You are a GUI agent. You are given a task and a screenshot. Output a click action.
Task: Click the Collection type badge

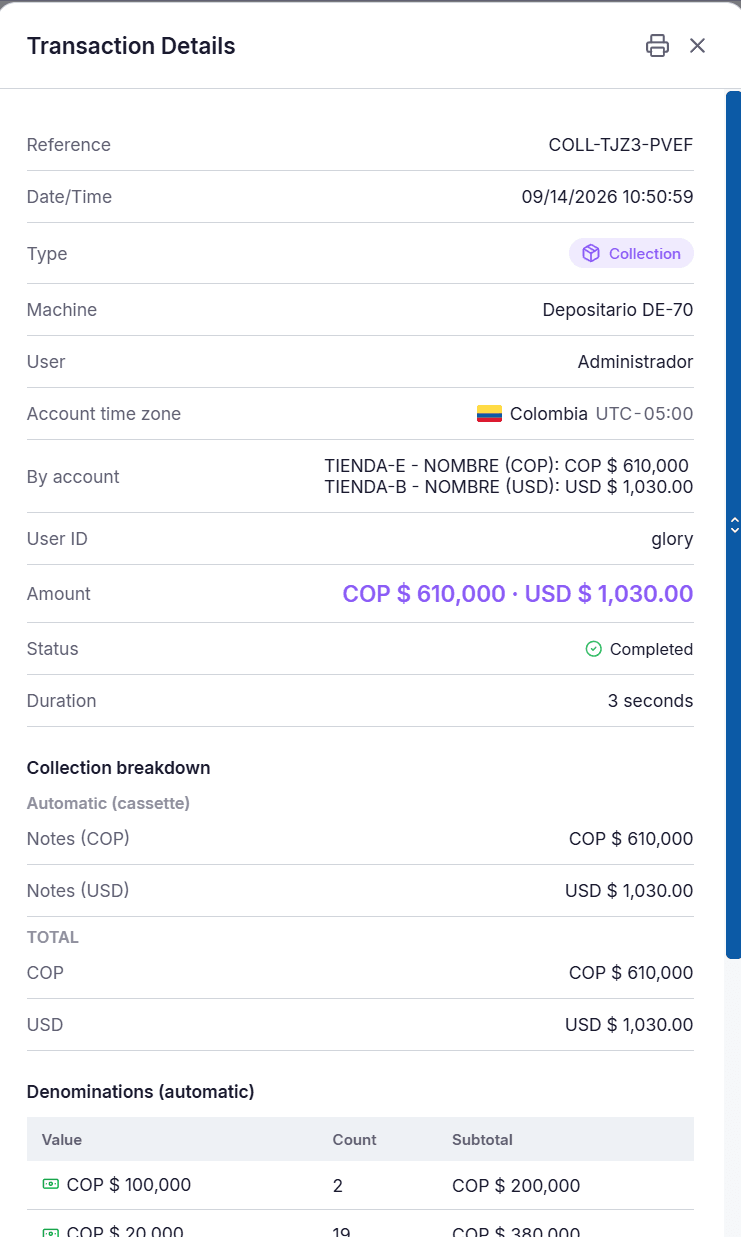point(631,253)
